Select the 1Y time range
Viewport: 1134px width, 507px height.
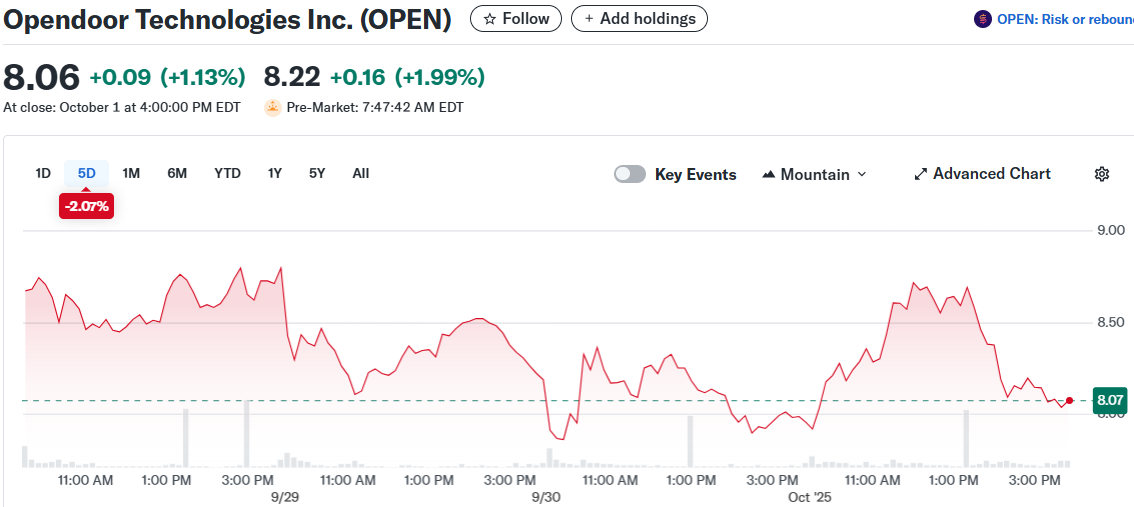click(x=274, y=173)
